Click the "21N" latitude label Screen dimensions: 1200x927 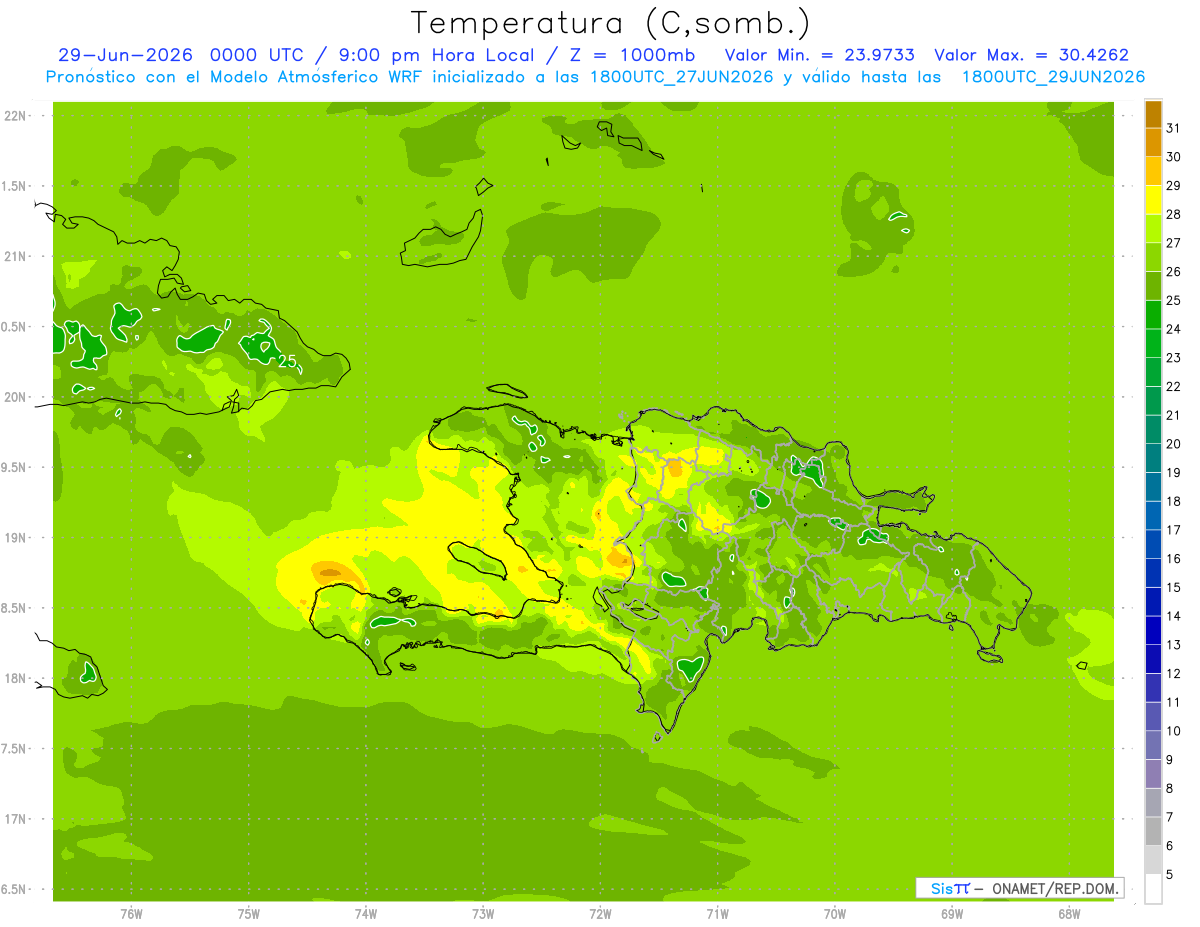pos(15,256)
